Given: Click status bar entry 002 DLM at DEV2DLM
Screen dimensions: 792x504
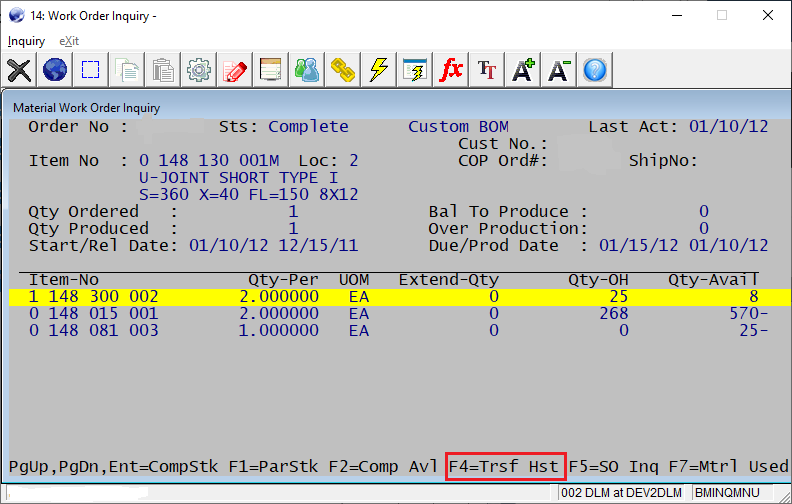Looking at the screenshot, I should point(621,493).
